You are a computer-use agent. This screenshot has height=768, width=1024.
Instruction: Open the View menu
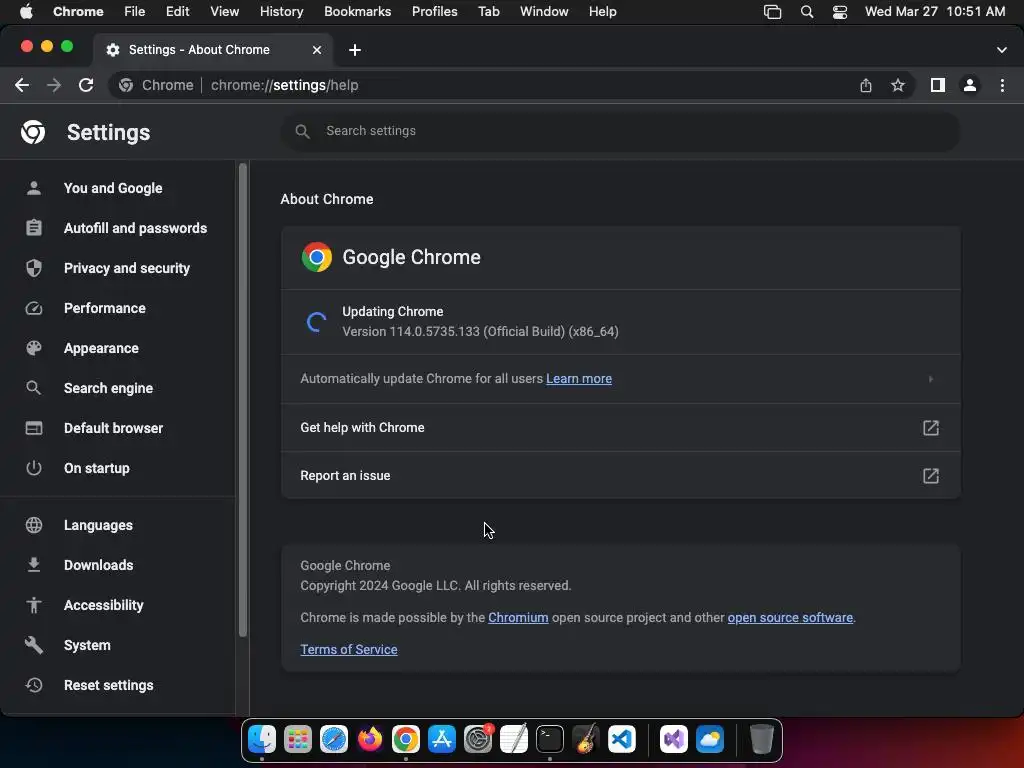coord(225,11)
